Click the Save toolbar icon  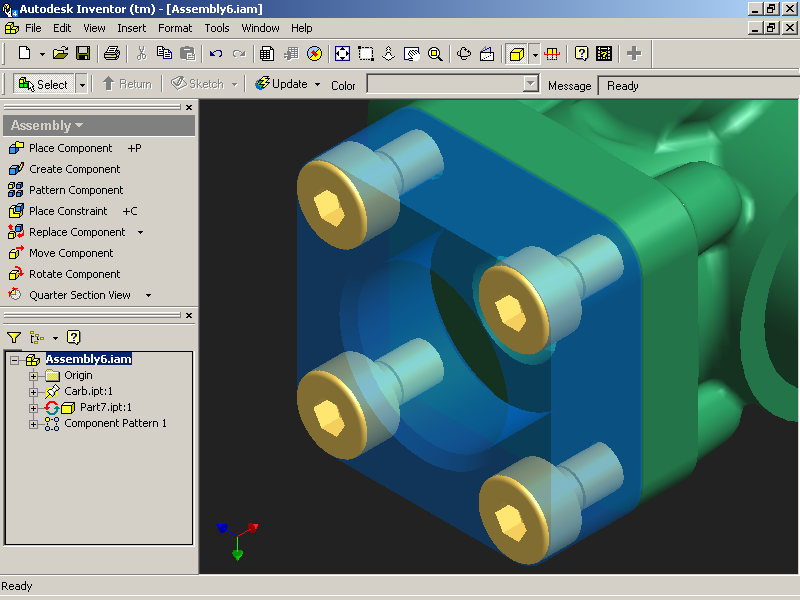point(83,53)
